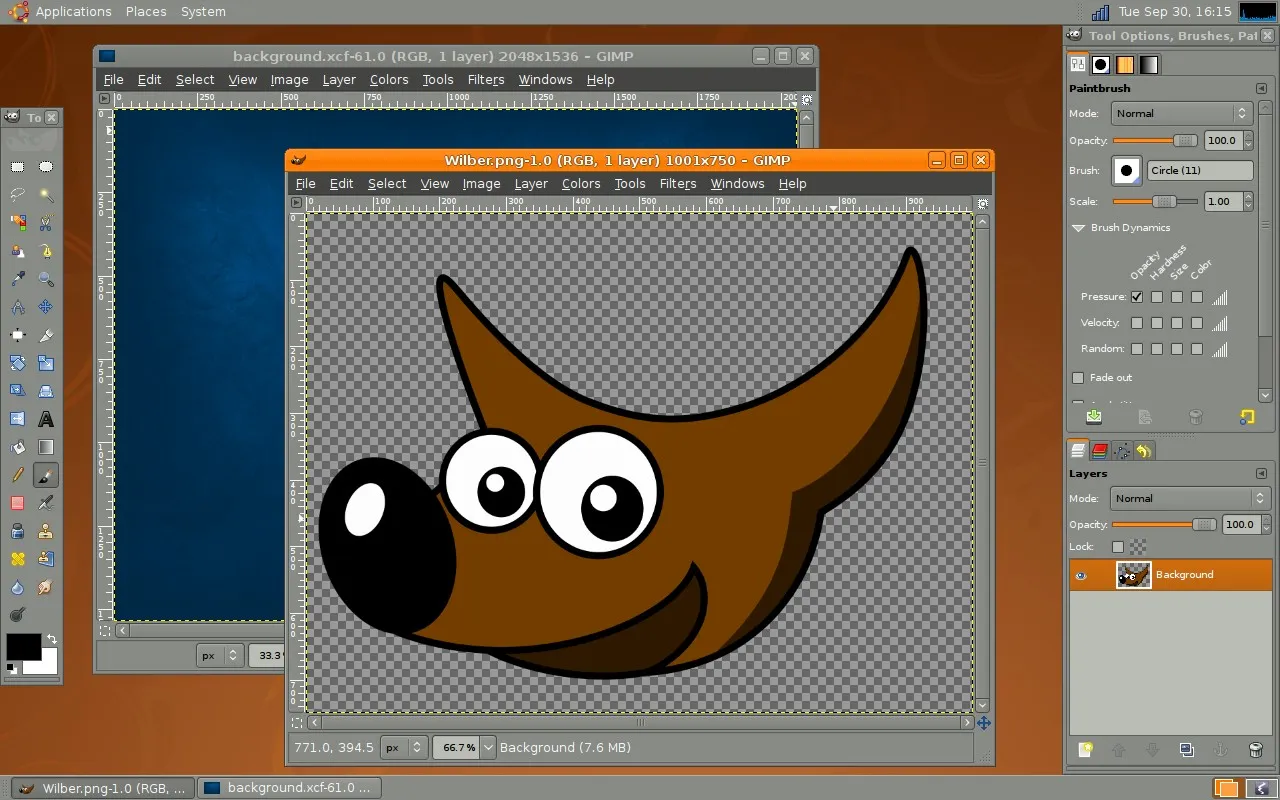Select the Pencil tool

coord(17,475)
